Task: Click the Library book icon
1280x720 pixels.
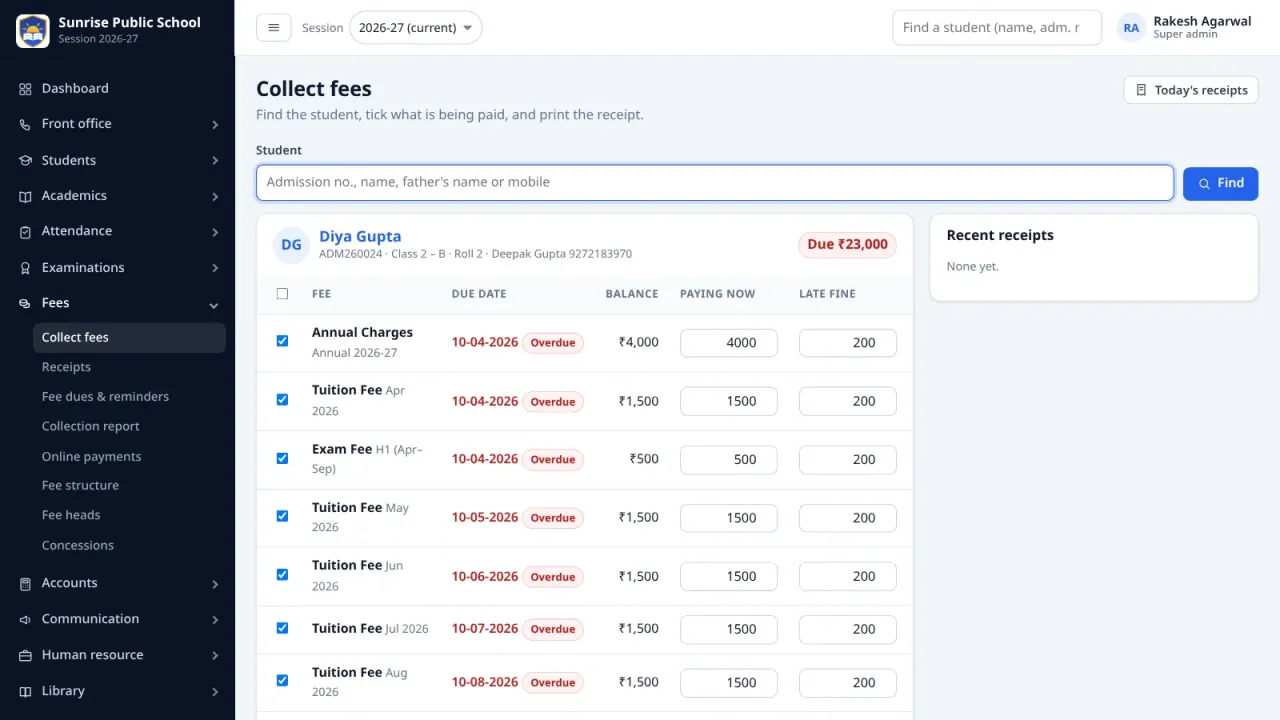Action: (25, 691)
